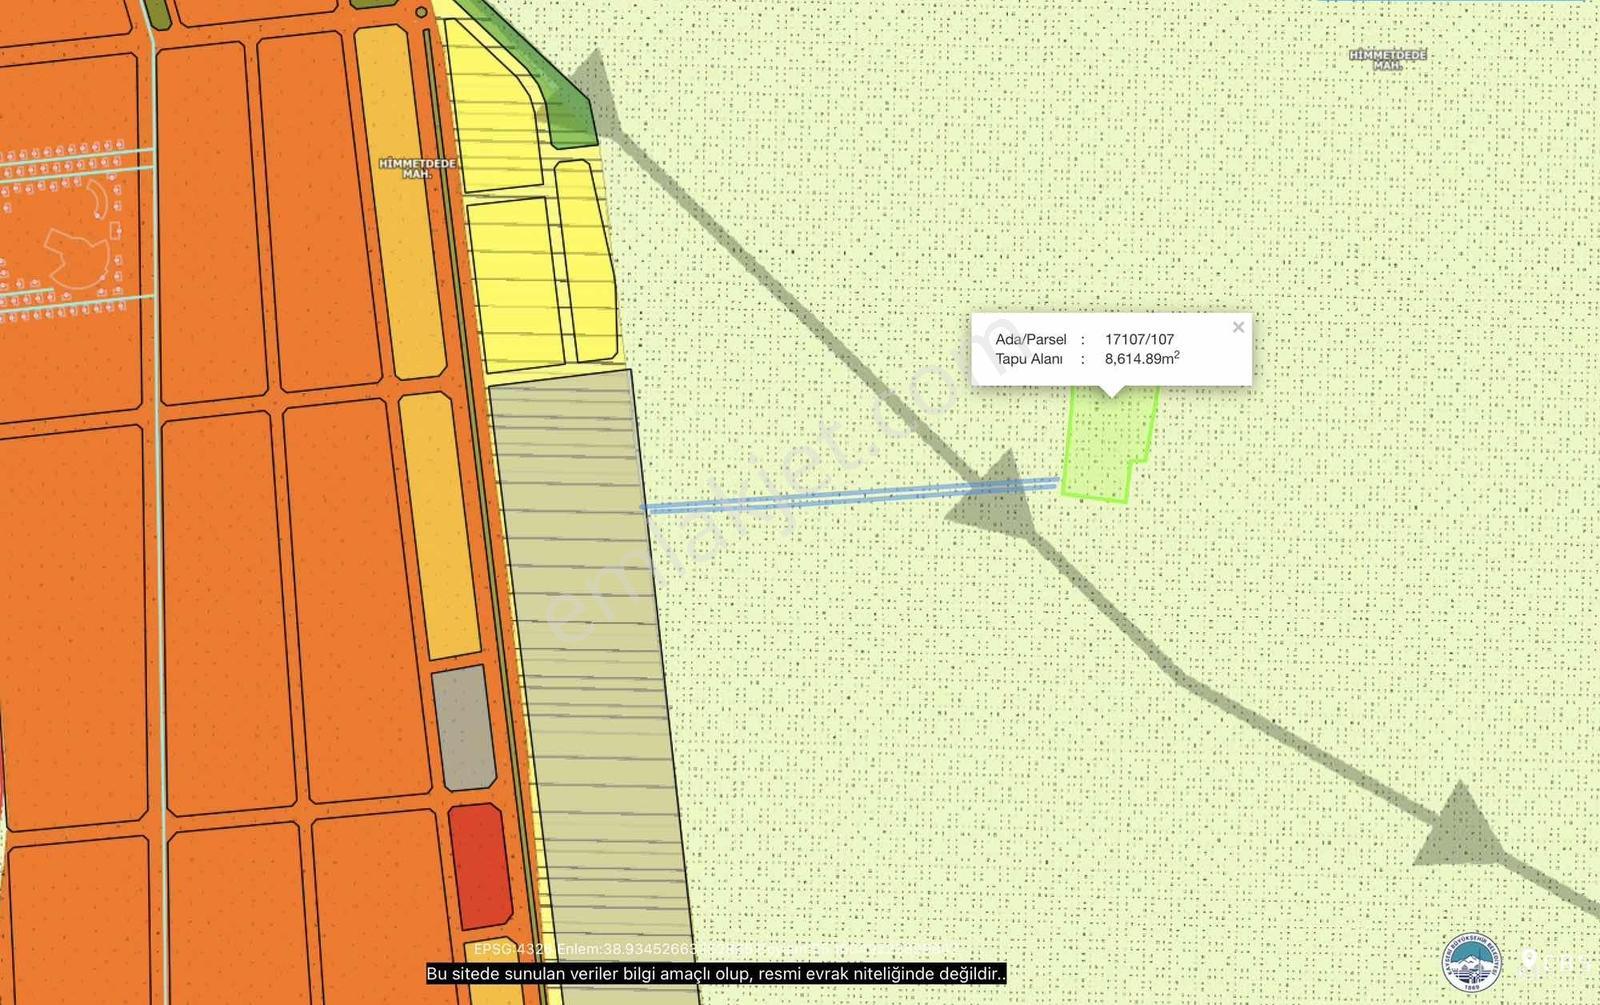Select the small gray zoning block above red
1600x1005 pixels.
[x=464, y=727]
